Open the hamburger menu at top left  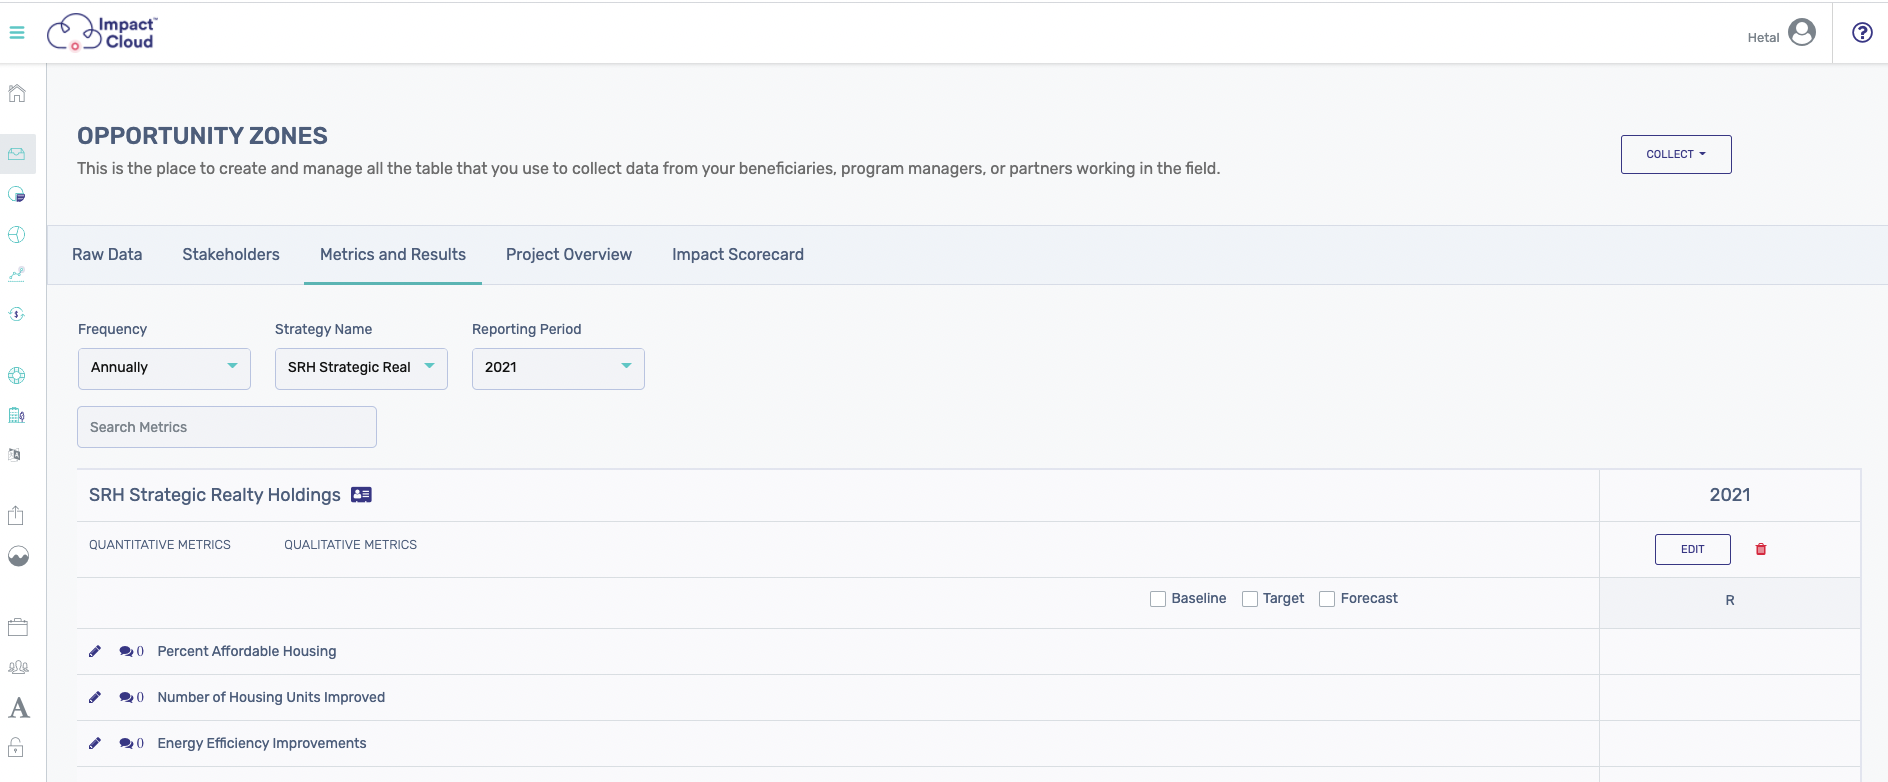tap(17, 33)
